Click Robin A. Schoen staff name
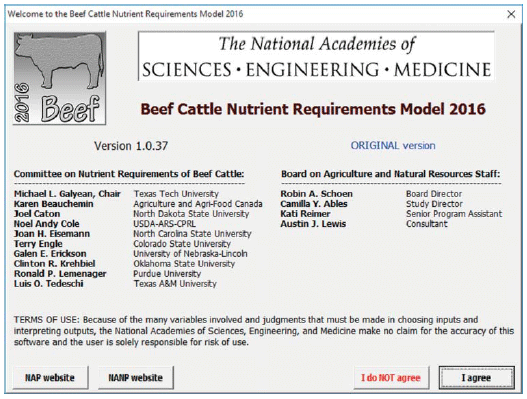This screenshot has width=527, height=399. [317, 194]
